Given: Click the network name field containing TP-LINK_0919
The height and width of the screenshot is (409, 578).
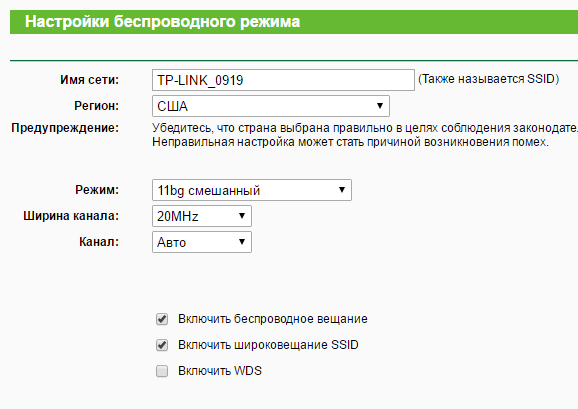Looking at the screenshot, I should (283, 80).
